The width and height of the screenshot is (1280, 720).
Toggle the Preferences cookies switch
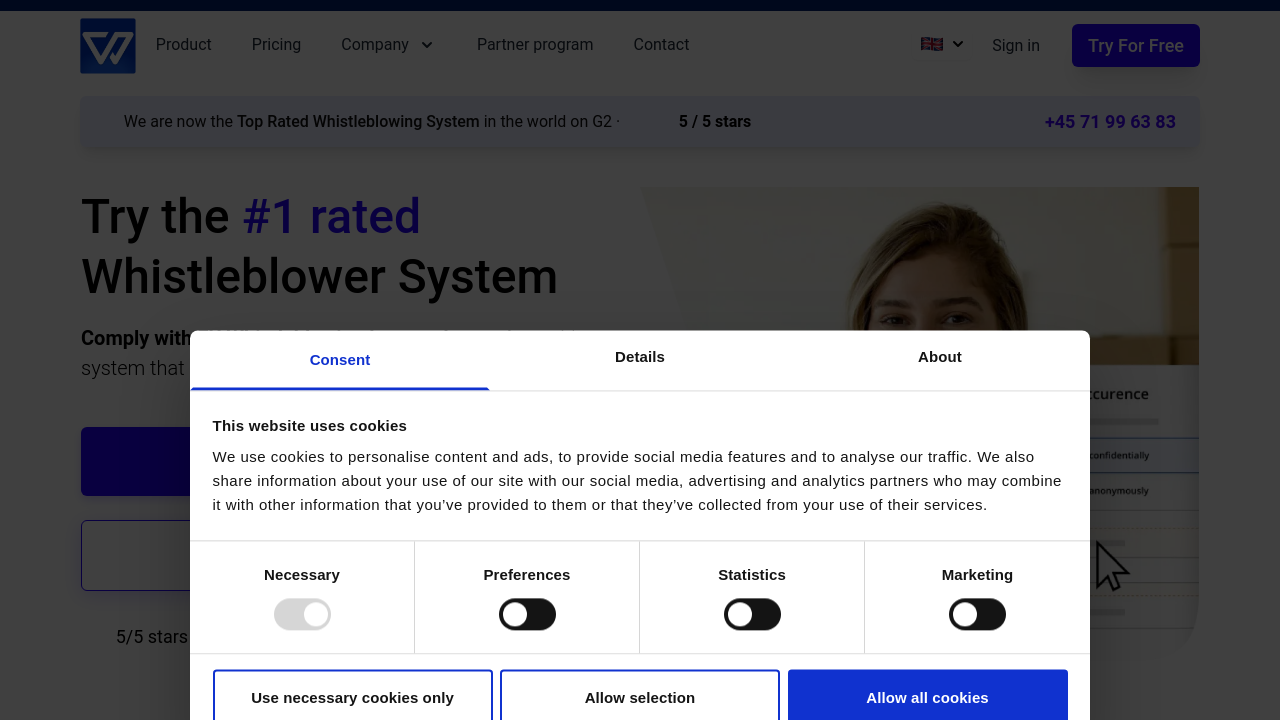pyautogui.click(x=527, y=614)
